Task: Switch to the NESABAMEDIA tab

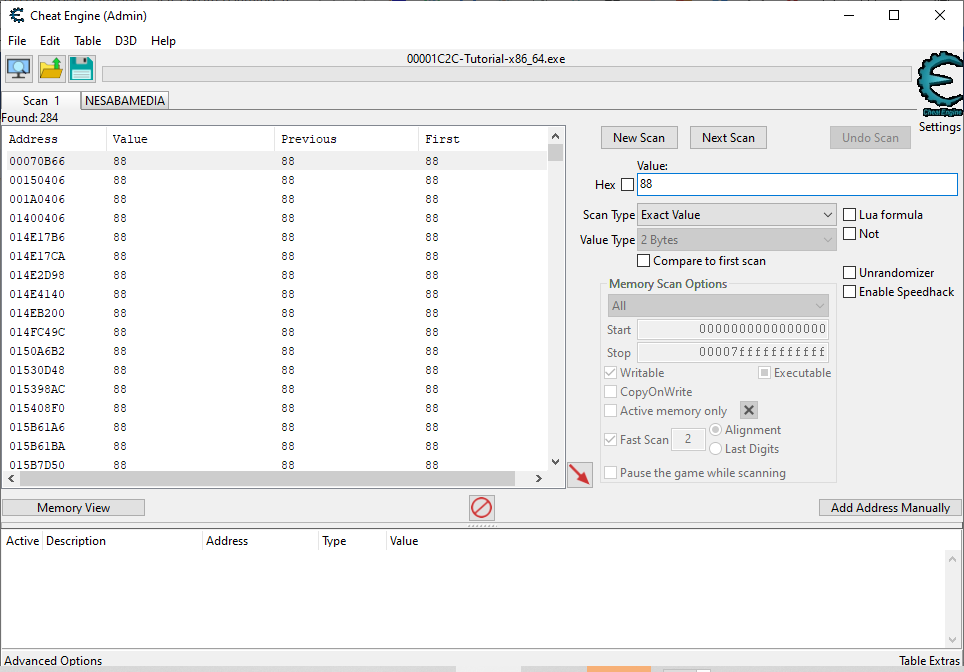Action: point(125,101)
